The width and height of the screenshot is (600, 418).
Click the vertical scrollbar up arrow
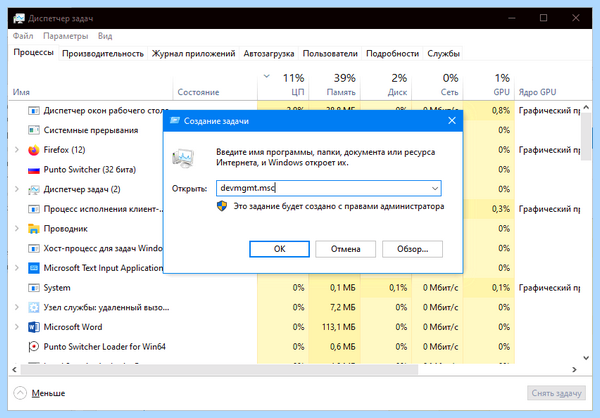pyautogui.click(x=586, y=108)
